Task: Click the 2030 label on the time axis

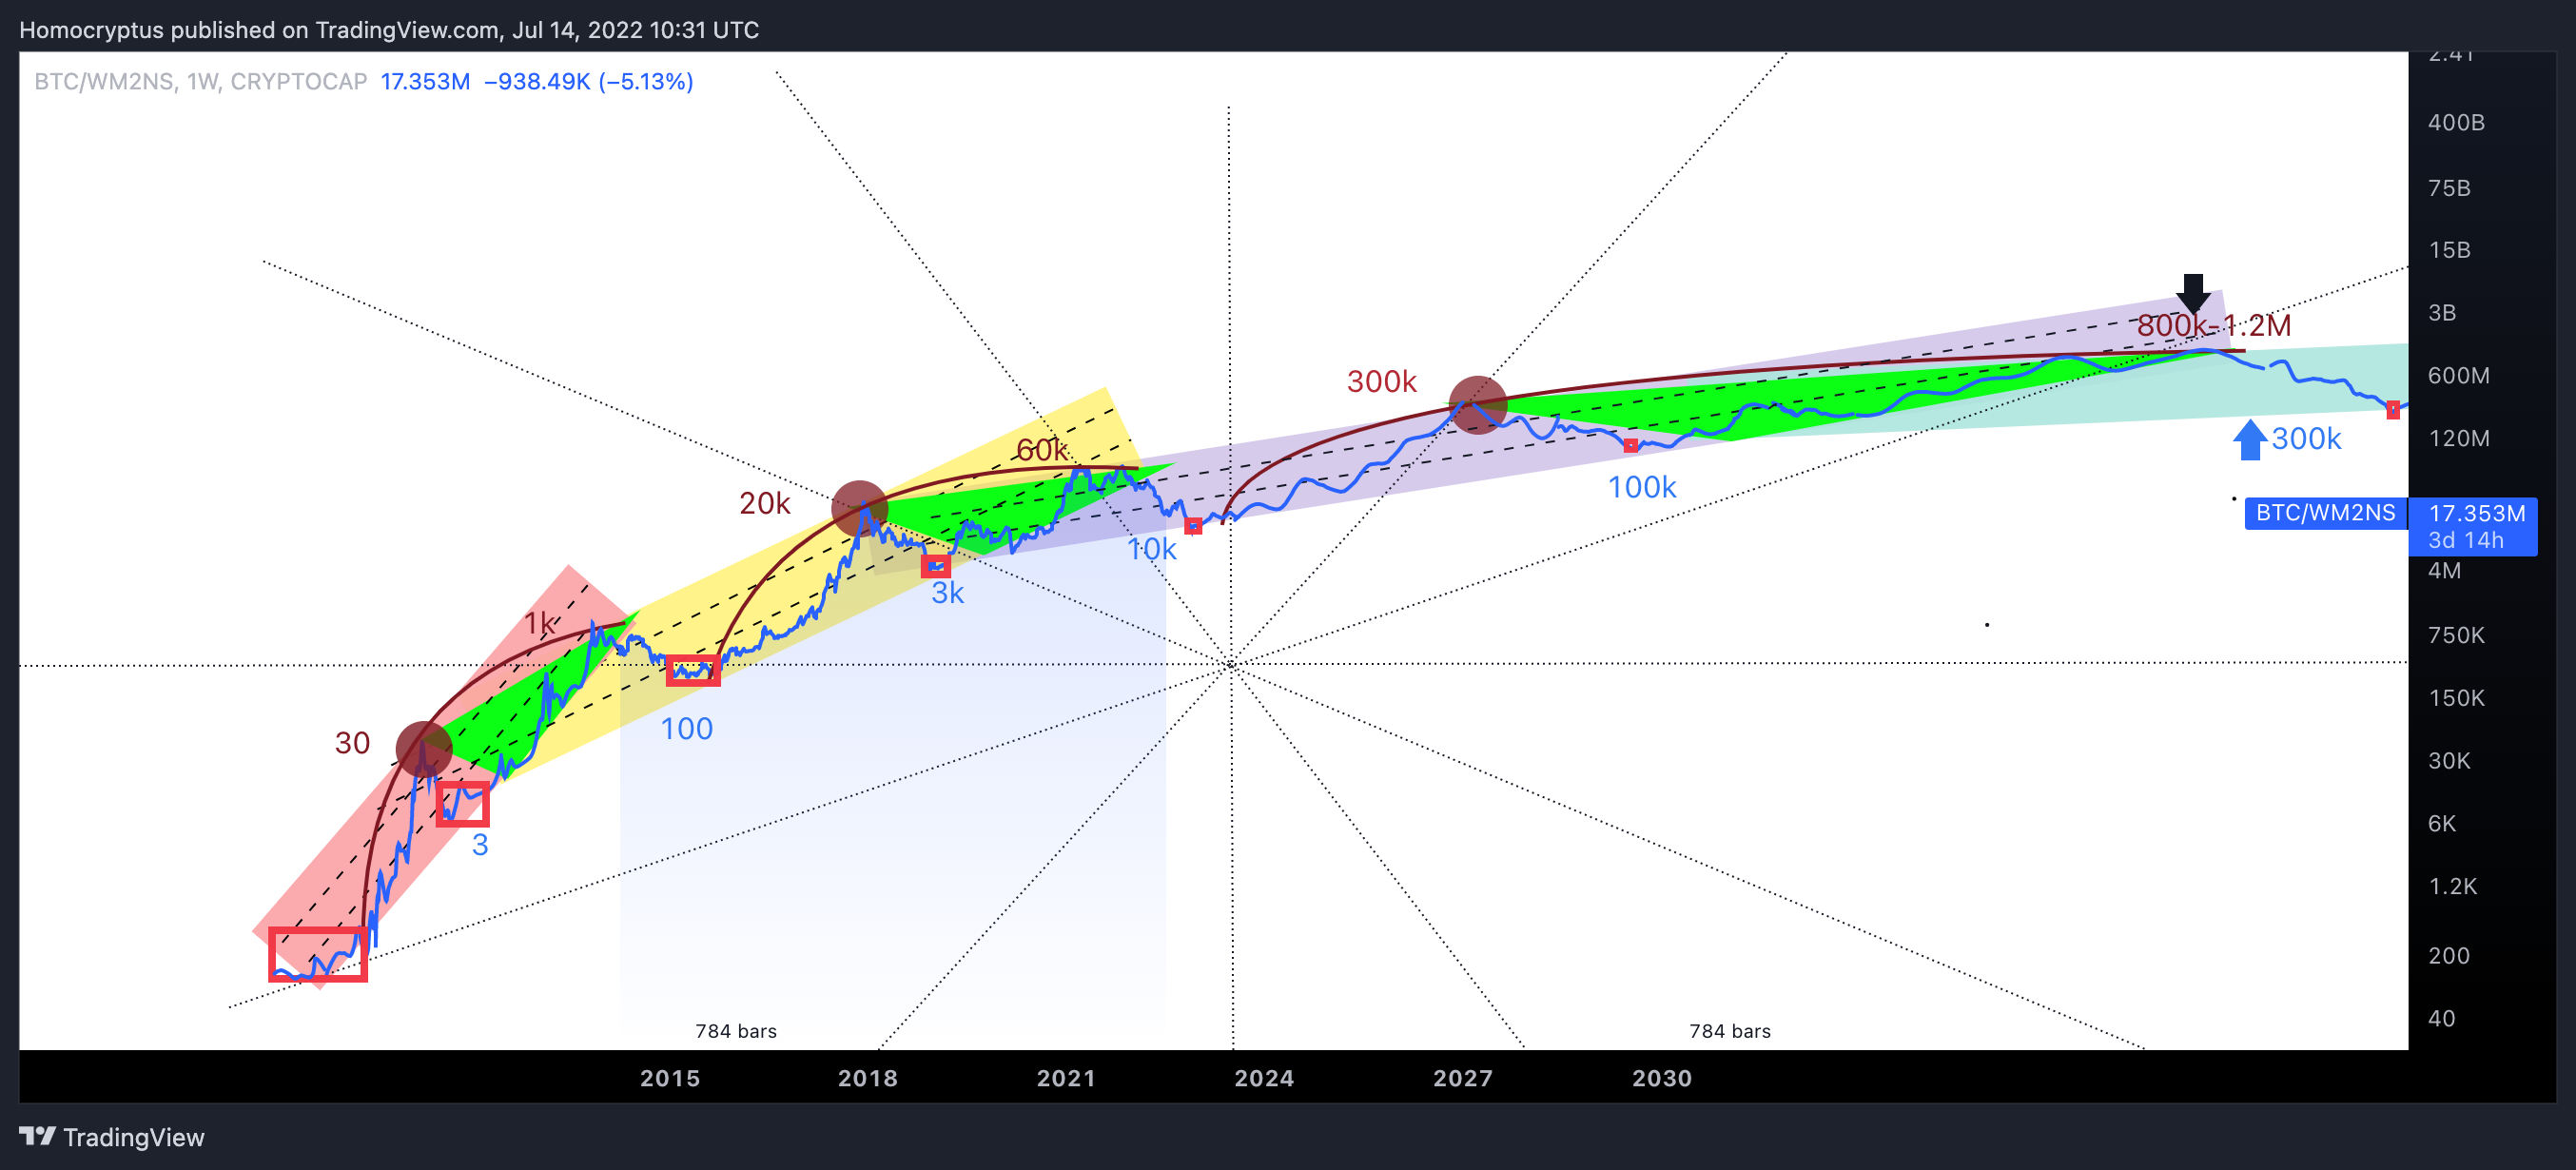Action: 1662,1078
